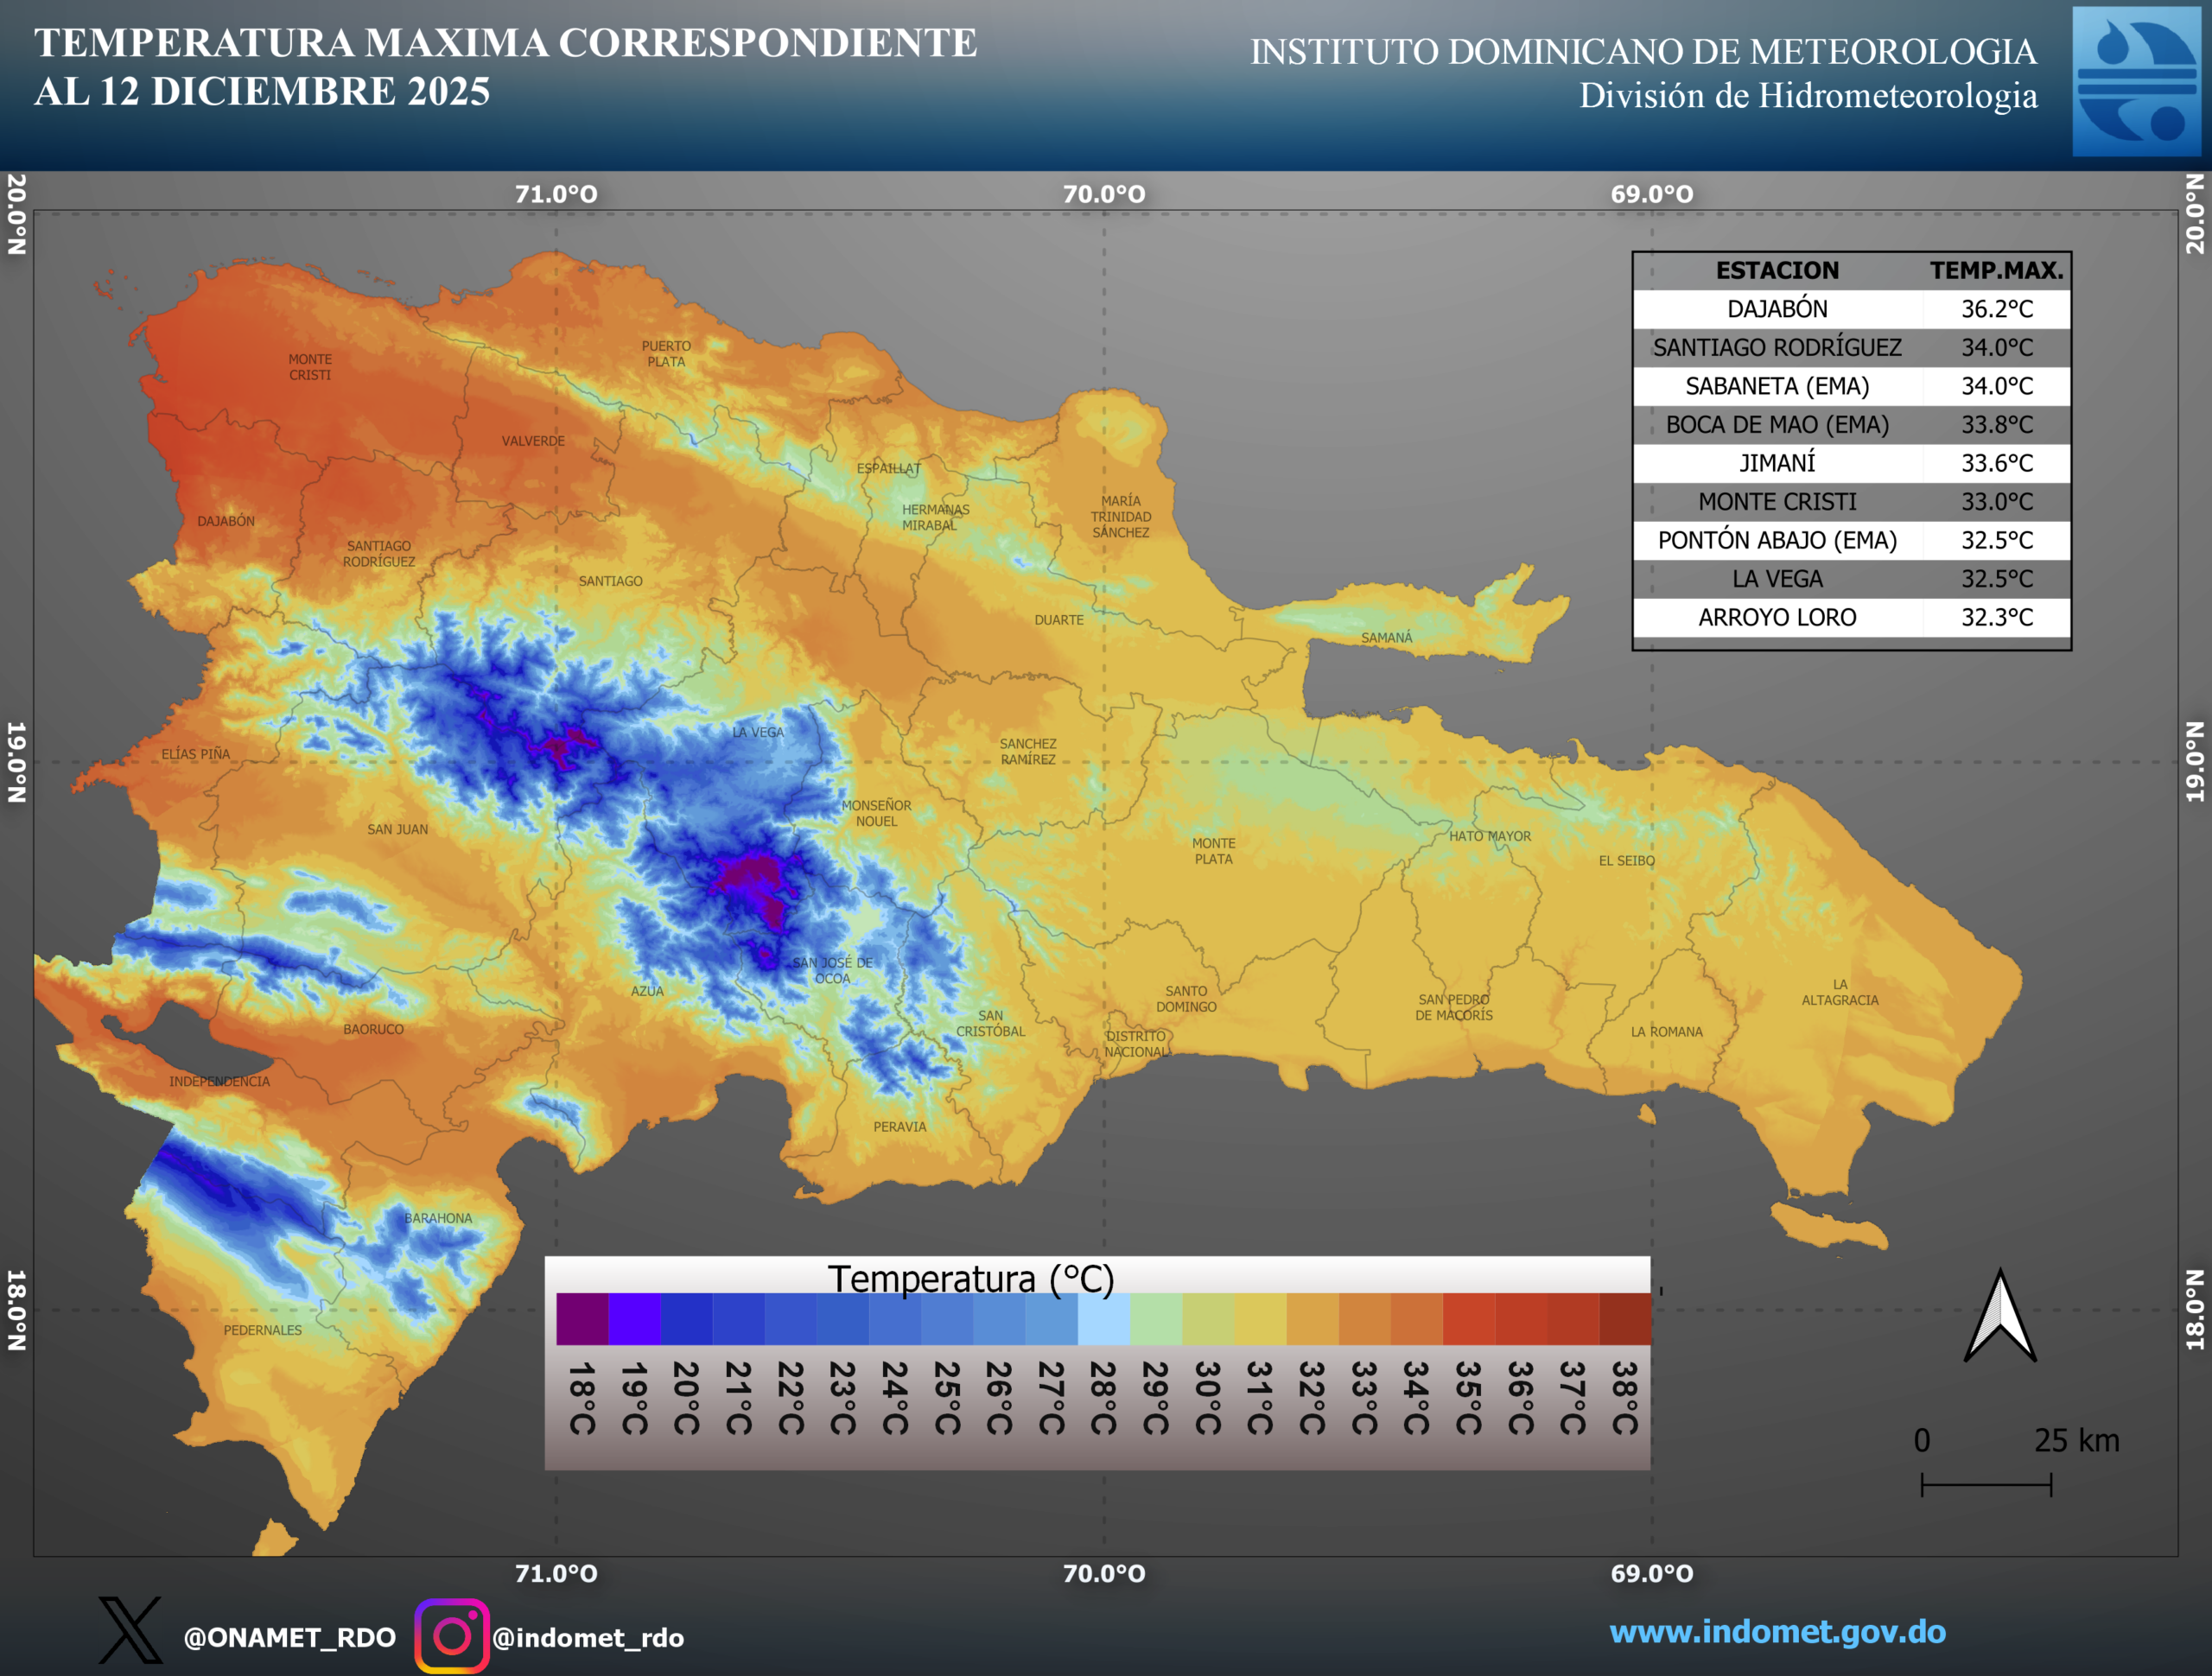Click the X (Twitter) logo icon

(x=130, y=1630)
